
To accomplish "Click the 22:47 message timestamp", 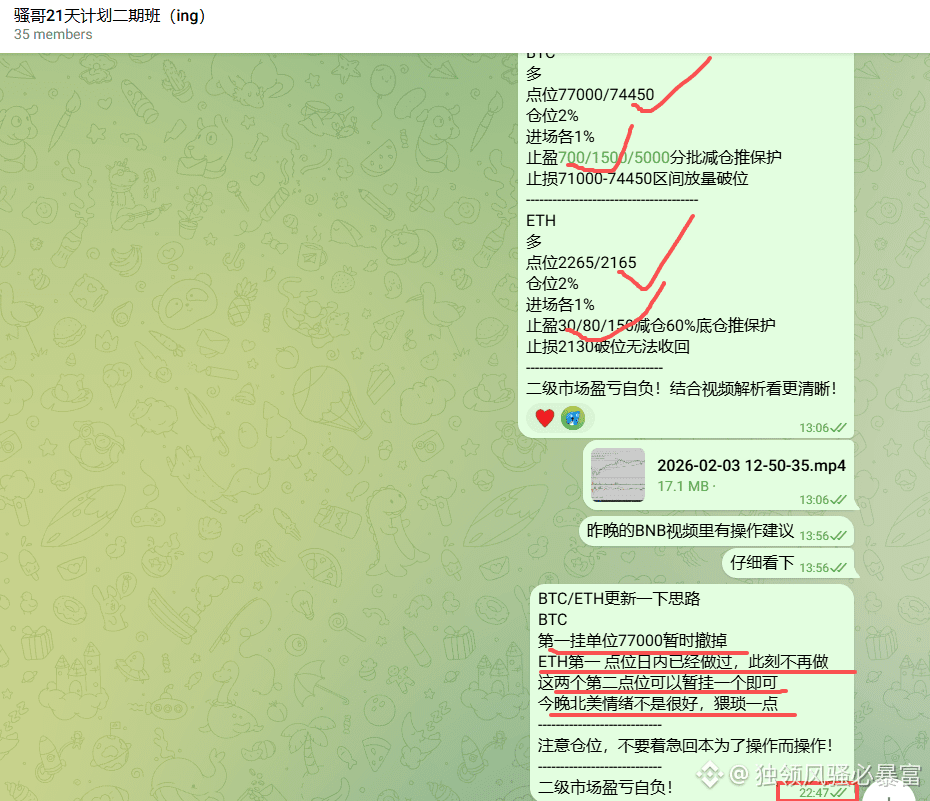I will tap(814, 793).
